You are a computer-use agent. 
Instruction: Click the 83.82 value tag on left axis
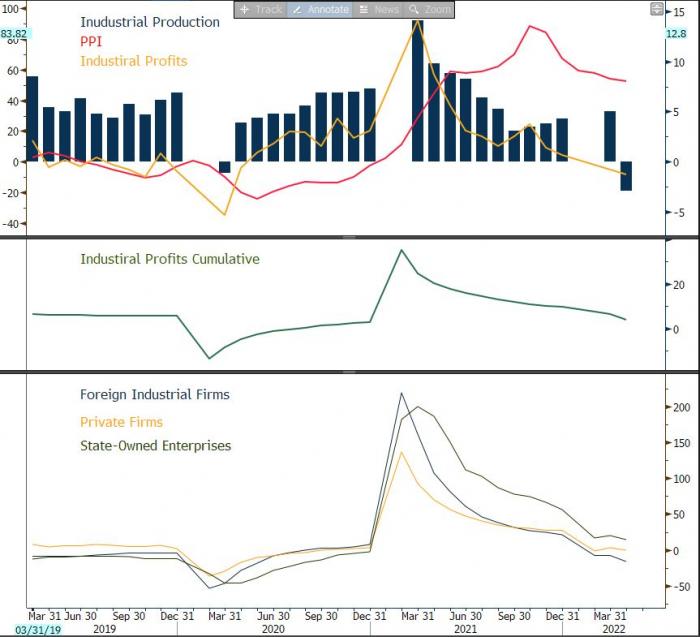tap(13, 34)
